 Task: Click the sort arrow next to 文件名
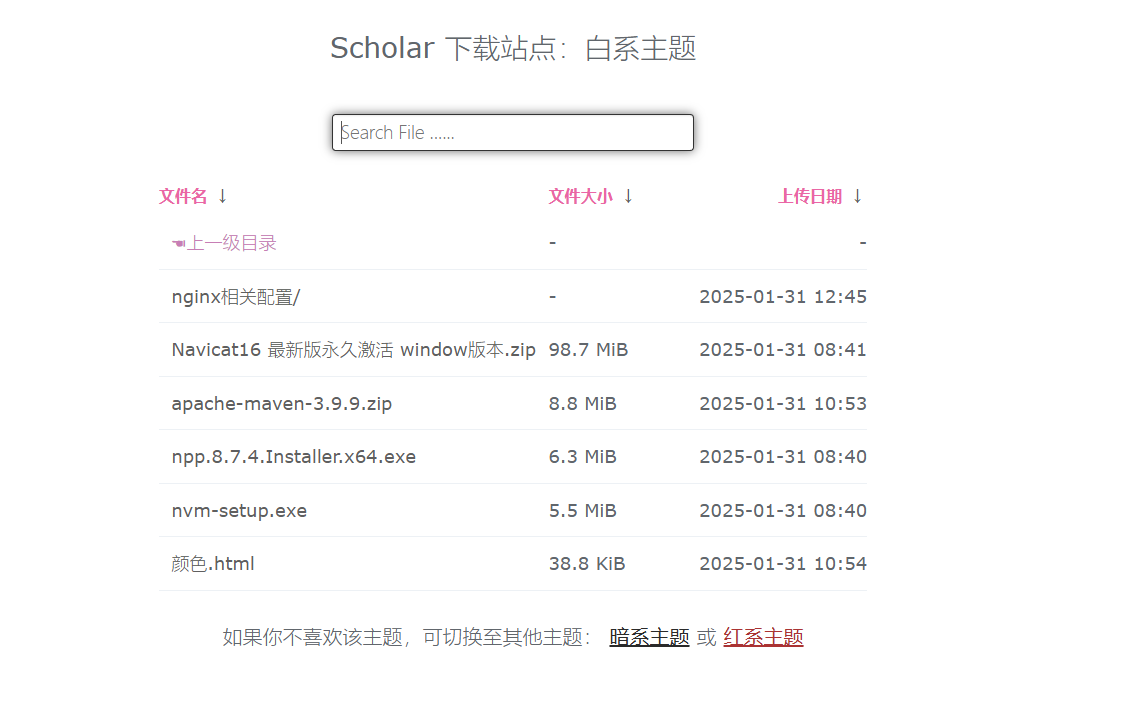click(x=222, y=196)
